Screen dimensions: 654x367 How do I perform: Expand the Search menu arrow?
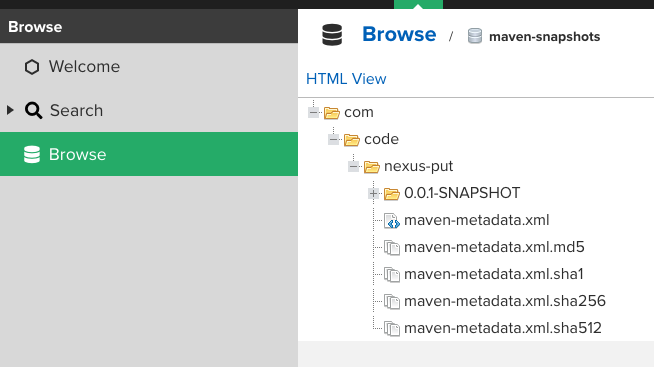10,110
